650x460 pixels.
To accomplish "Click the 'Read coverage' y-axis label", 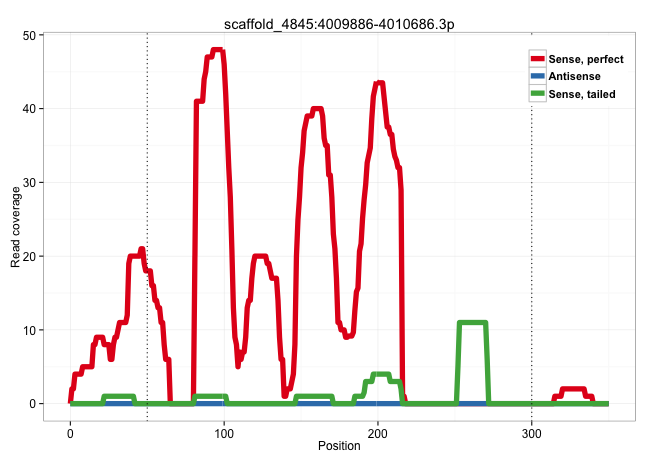I will point(15,226).
